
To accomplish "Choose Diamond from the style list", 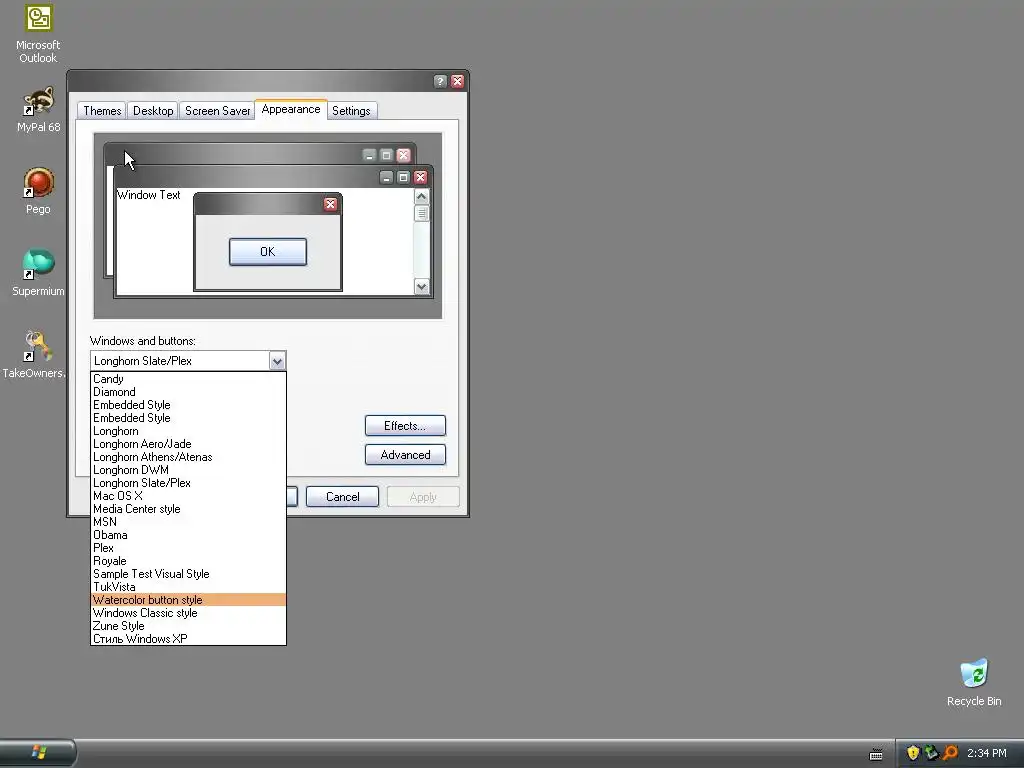I will (188, 392).
